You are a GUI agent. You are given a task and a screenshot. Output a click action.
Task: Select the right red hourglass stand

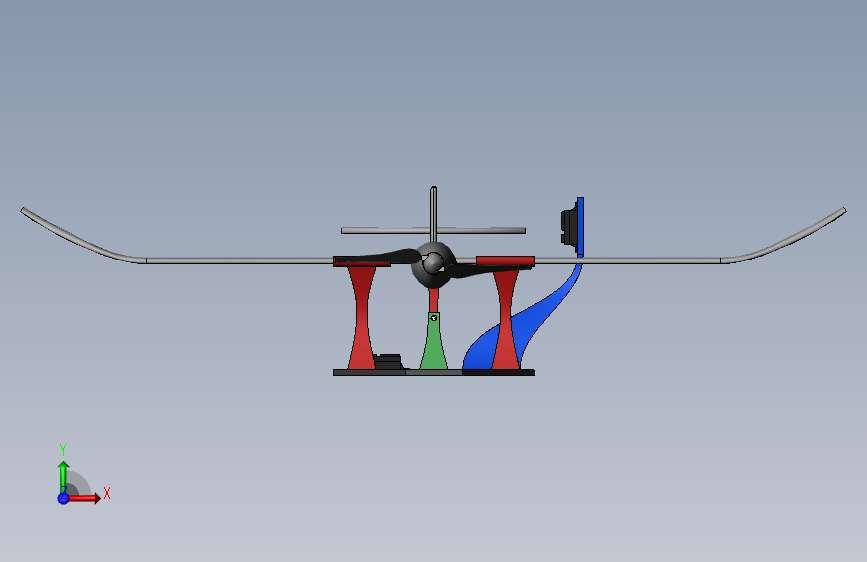pyautogui.click(x=505, y=321)
